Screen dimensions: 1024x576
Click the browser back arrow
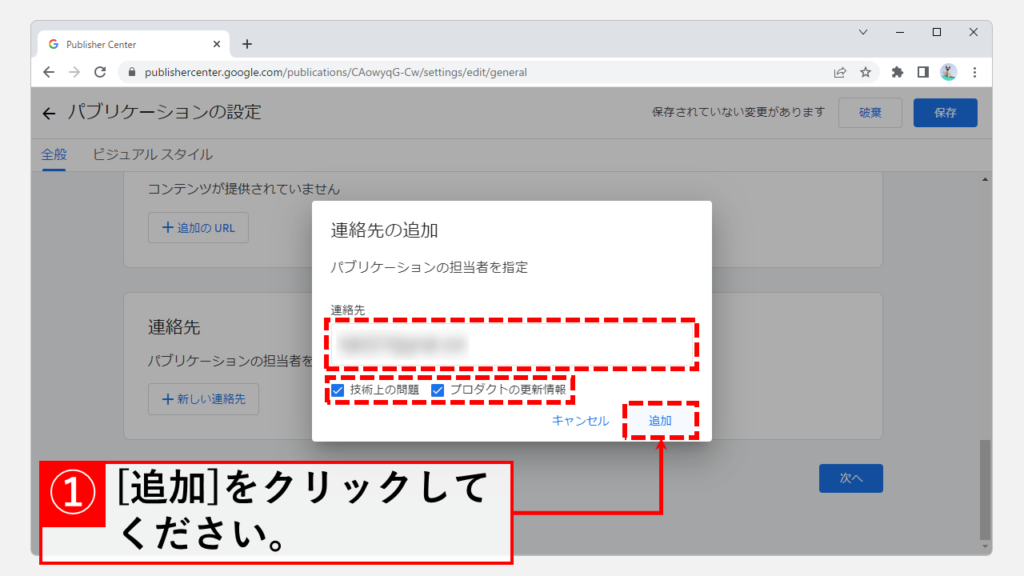tap(49, 72)
